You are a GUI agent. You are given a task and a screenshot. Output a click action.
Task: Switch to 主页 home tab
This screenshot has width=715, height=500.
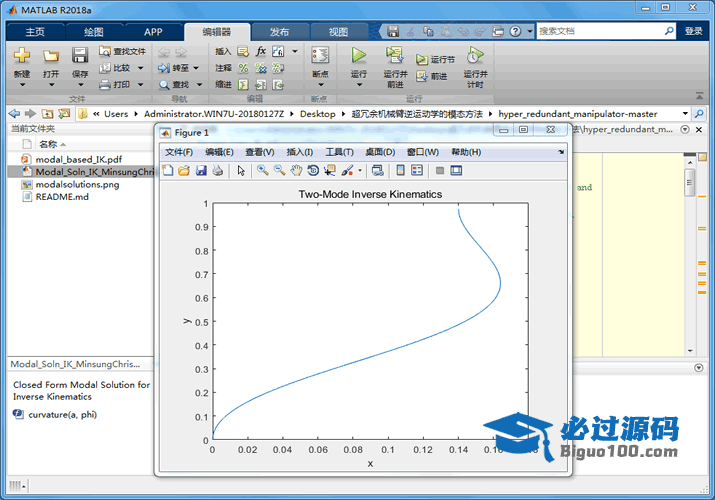35,32
